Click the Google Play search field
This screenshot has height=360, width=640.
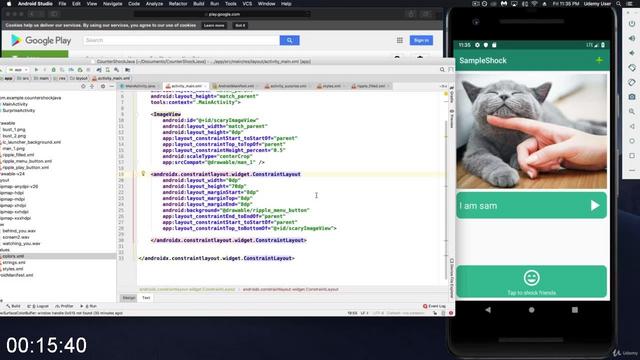182,40
